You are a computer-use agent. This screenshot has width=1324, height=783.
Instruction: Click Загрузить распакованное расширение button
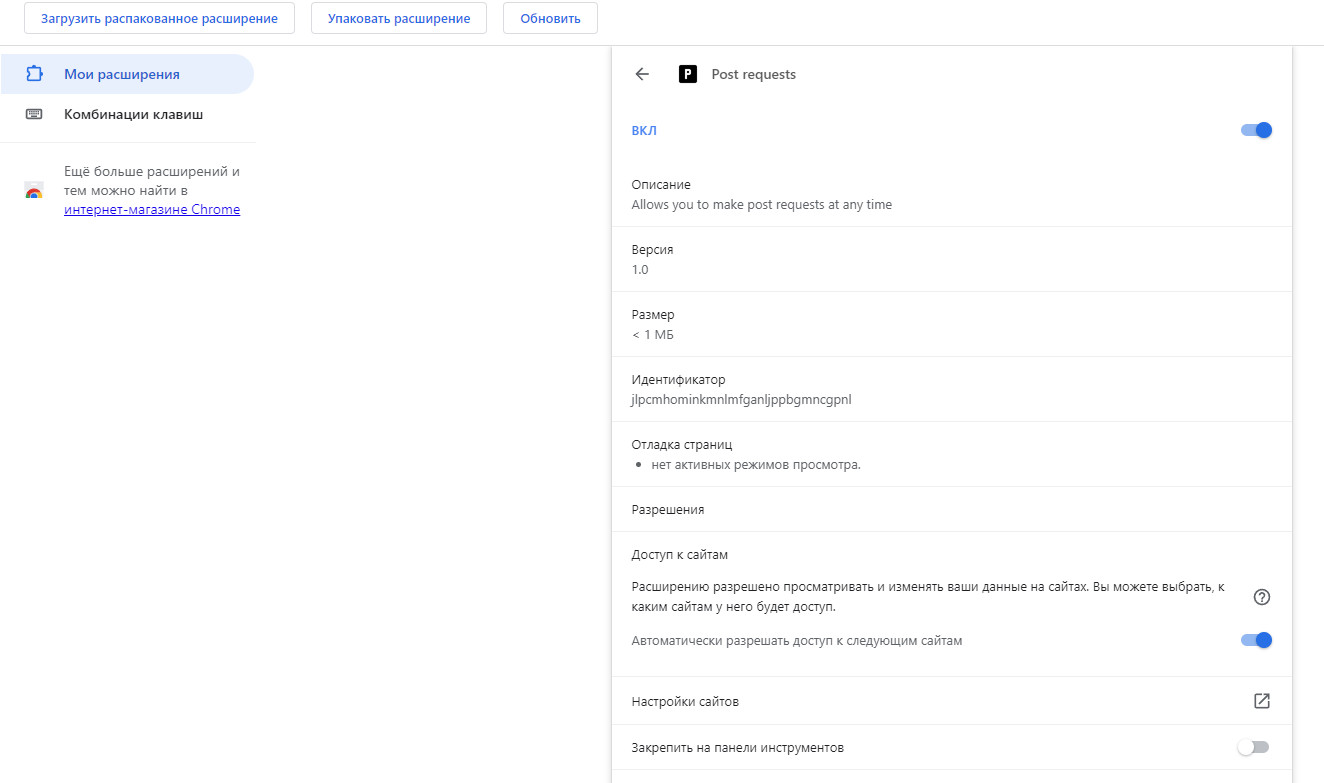point(159,18)
